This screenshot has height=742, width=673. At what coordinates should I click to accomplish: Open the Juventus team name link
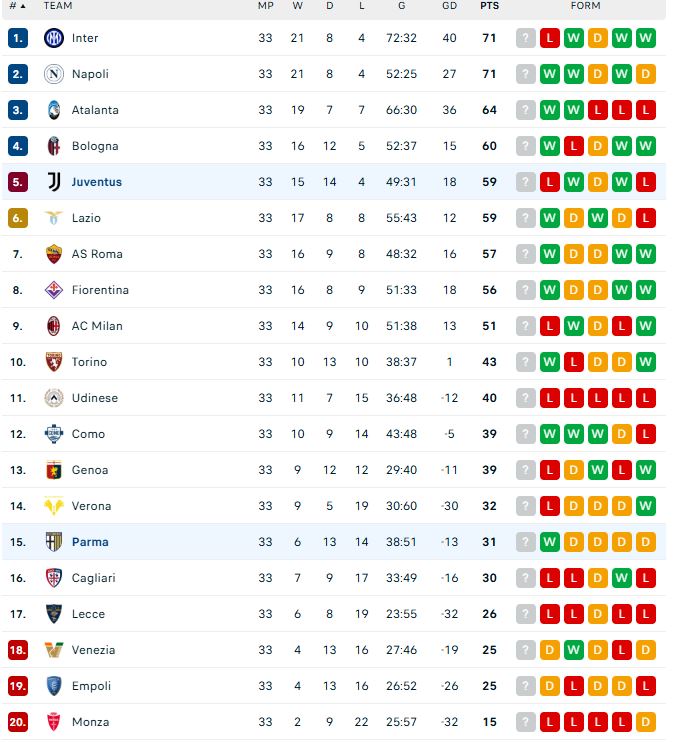tap(97, 182)
